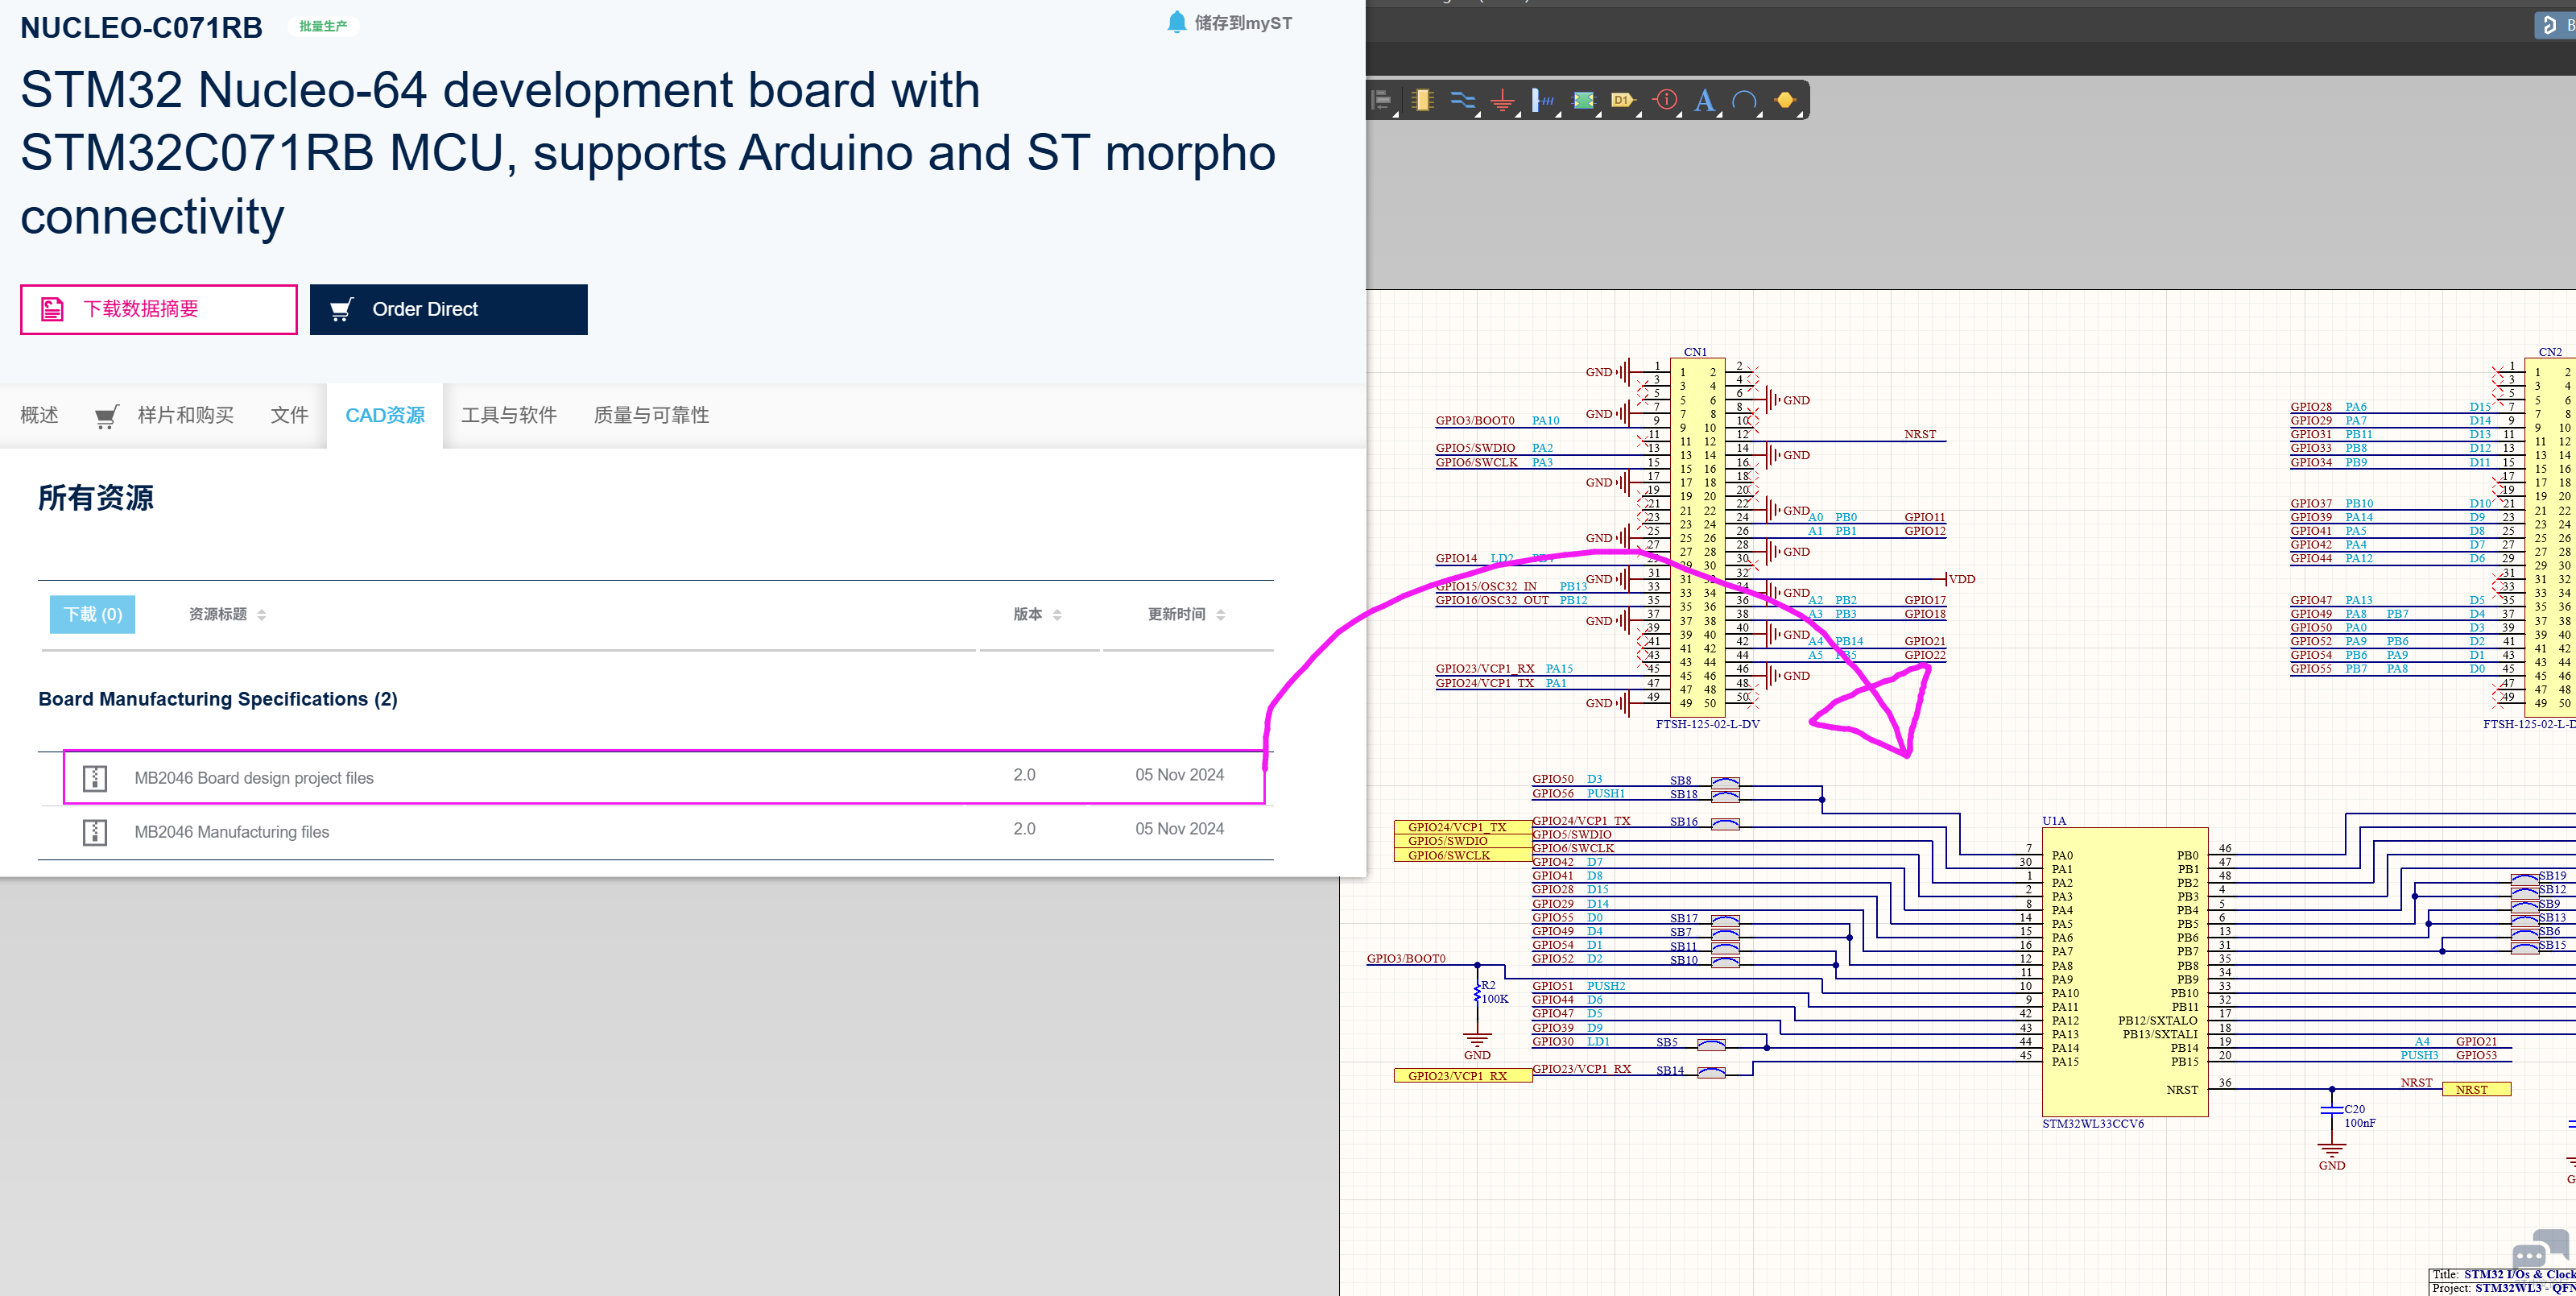Click the GPIO24/VCP1_TX yellow port
This screenshot has width=2576, height=1296.
pyautogui.click(x=1463, y=827)
